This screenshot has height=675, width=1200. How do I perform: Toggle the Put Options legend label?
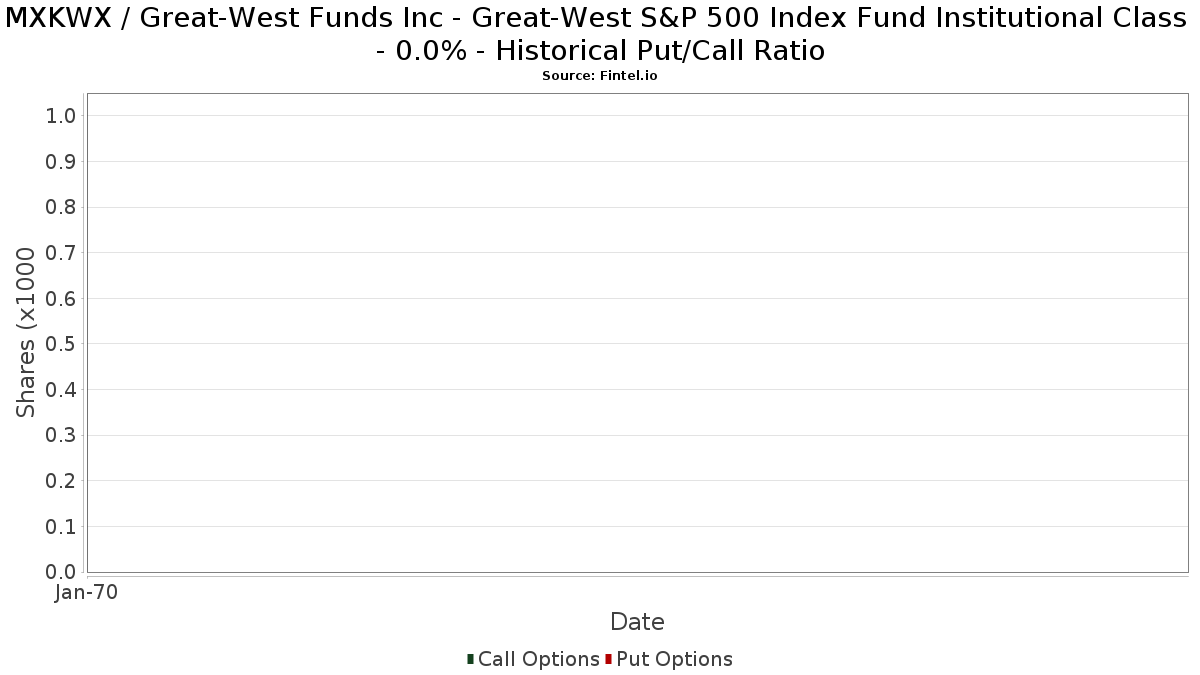674,659
